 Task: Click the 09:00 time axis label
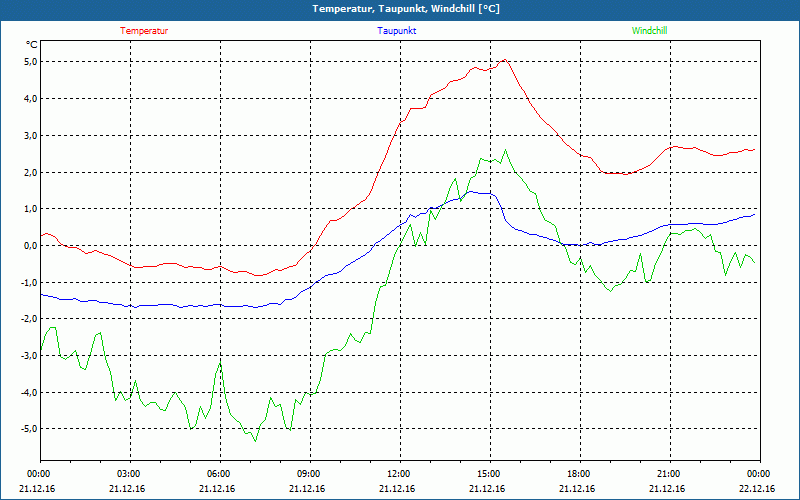[x=310, y=473]
